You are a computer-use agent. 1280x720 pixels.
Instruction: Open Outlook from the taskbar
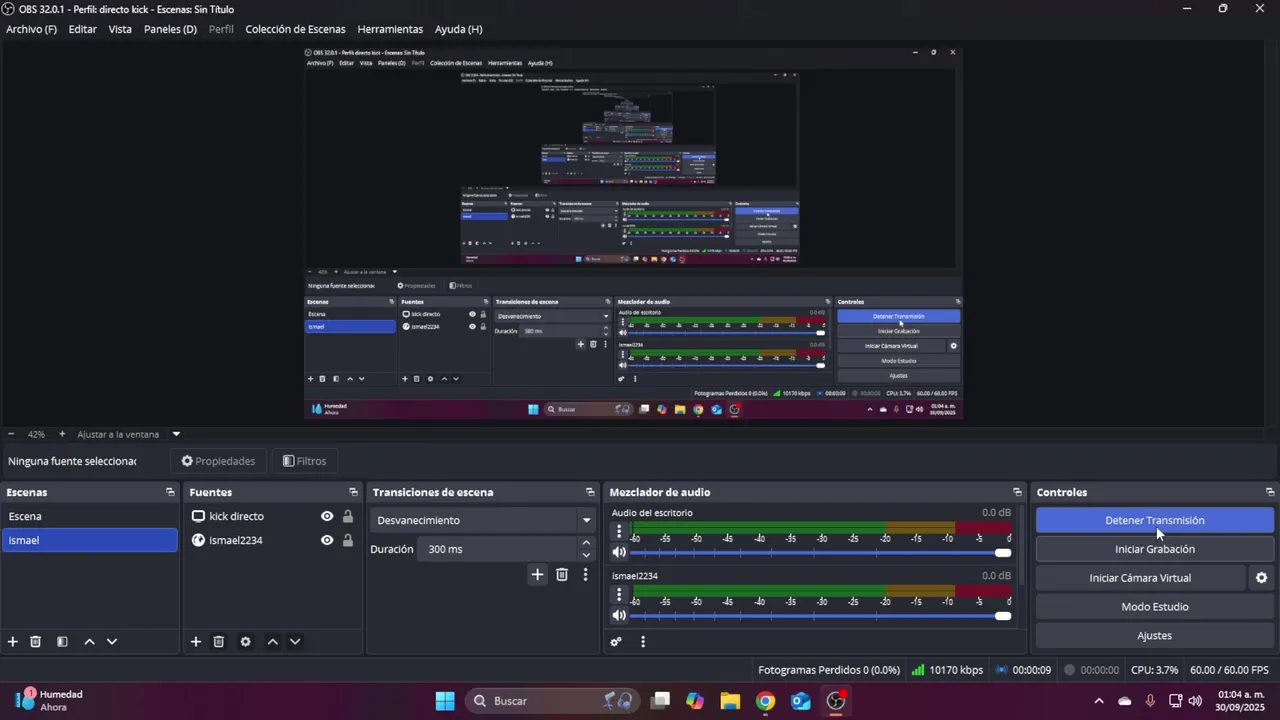[800, 701]
